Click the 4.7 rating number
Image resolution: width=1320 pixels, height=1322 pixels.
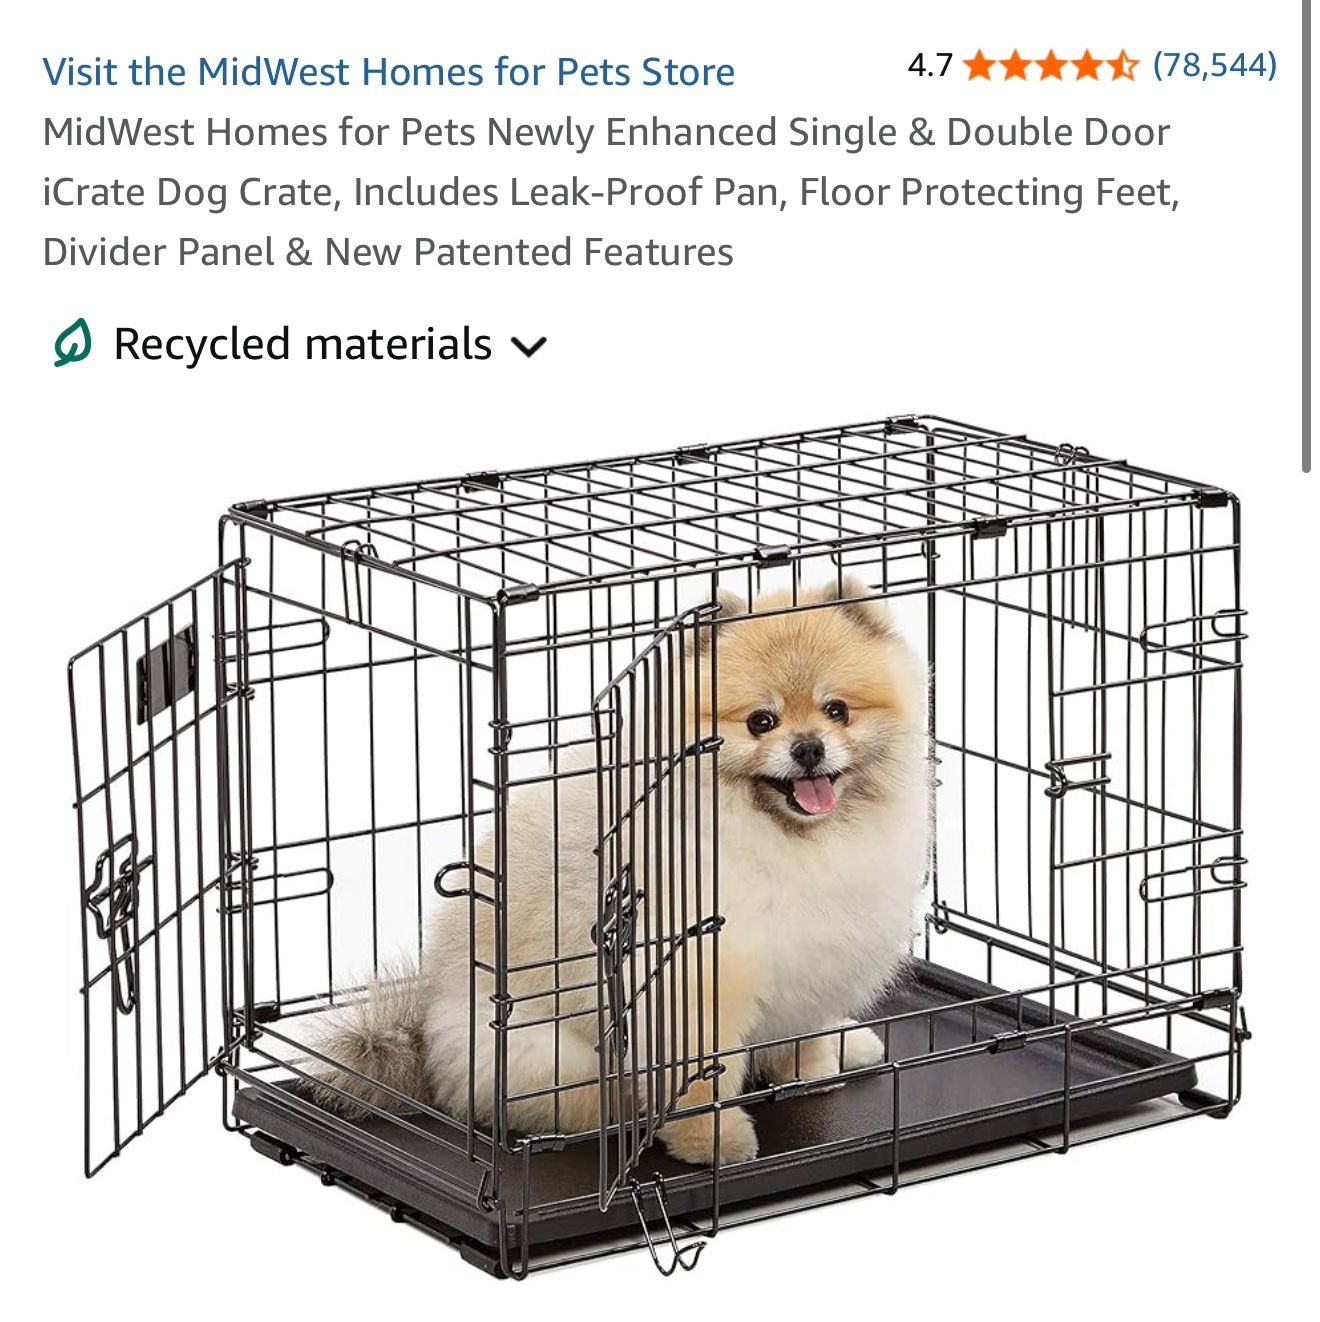tap(930, 66)
